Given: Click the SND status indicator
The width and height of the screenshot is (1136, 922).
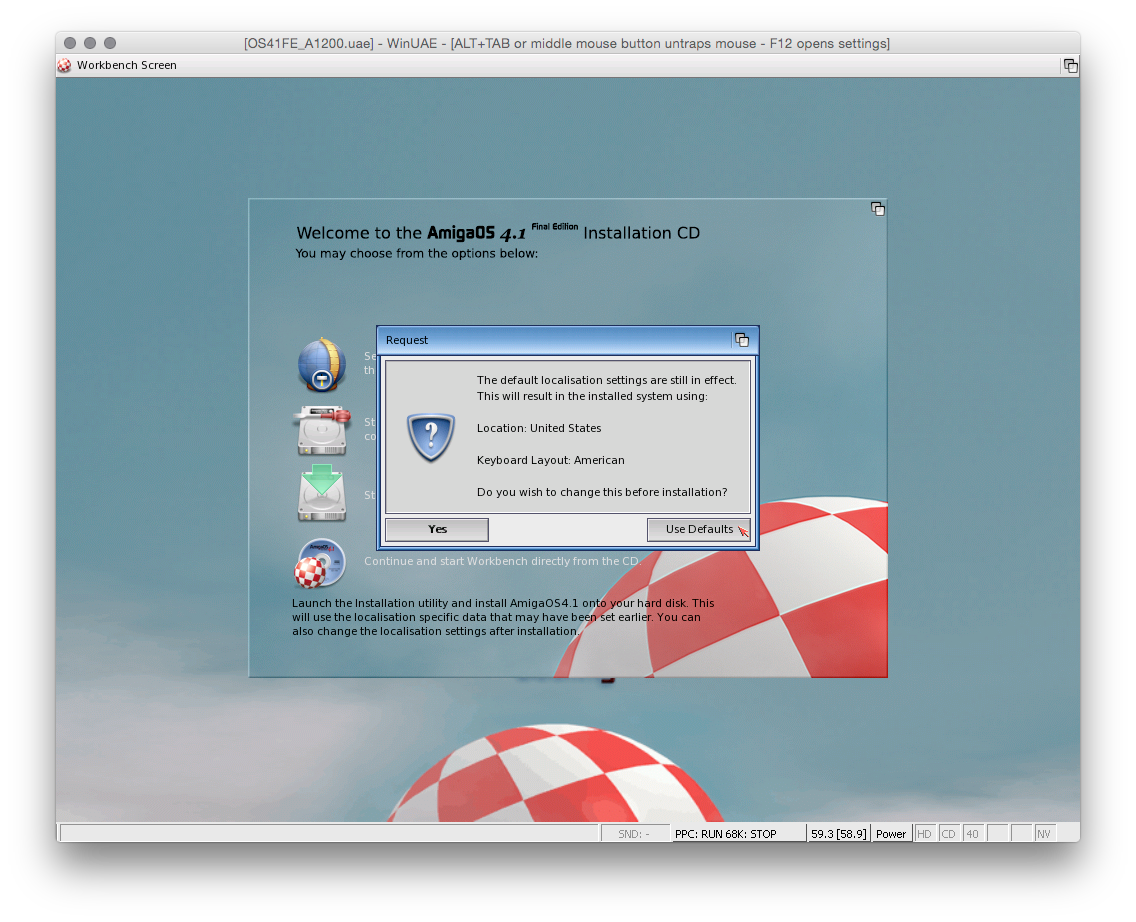Looking at the screenshot, I should coord(633,834).
